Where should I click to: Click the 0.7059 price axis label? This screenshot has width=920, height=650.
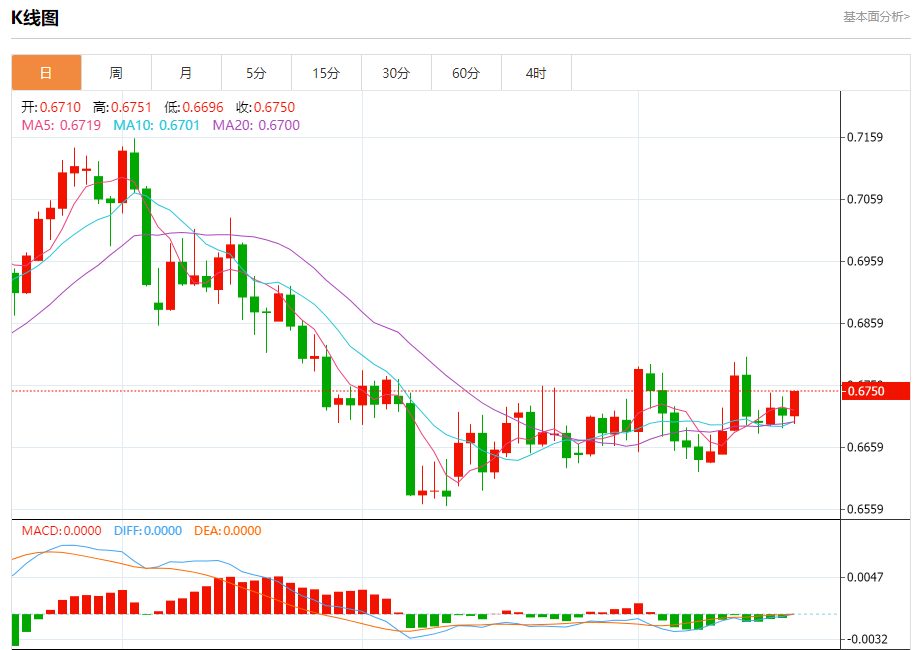(x=865, y=199)
